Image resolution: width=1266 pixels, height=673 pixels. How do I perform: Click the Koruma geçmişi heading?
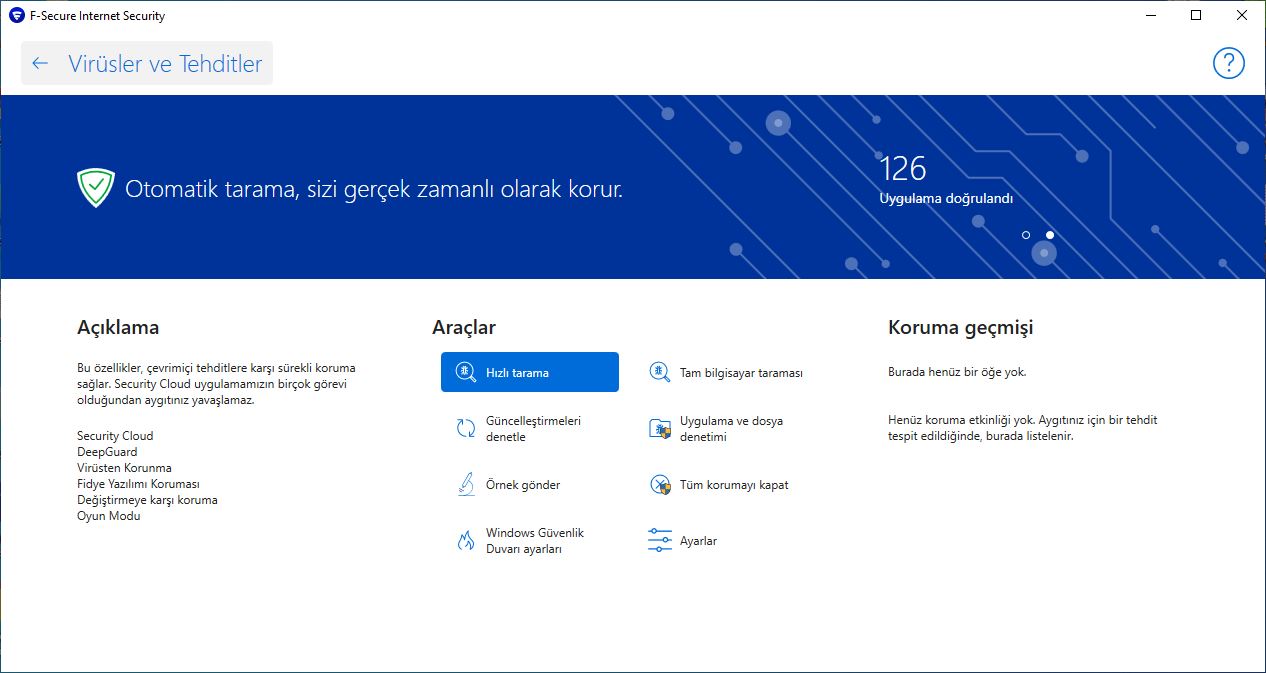pos(961,327)
